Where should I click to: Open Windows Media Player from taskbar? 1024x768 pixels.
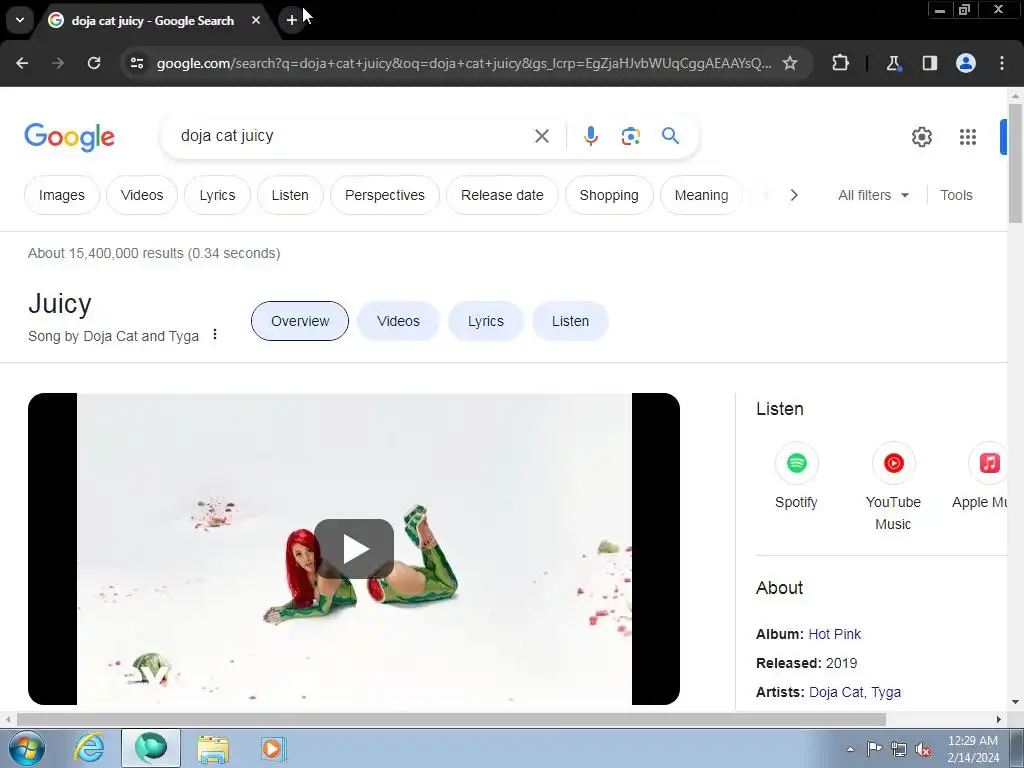(x=272, y=748)
